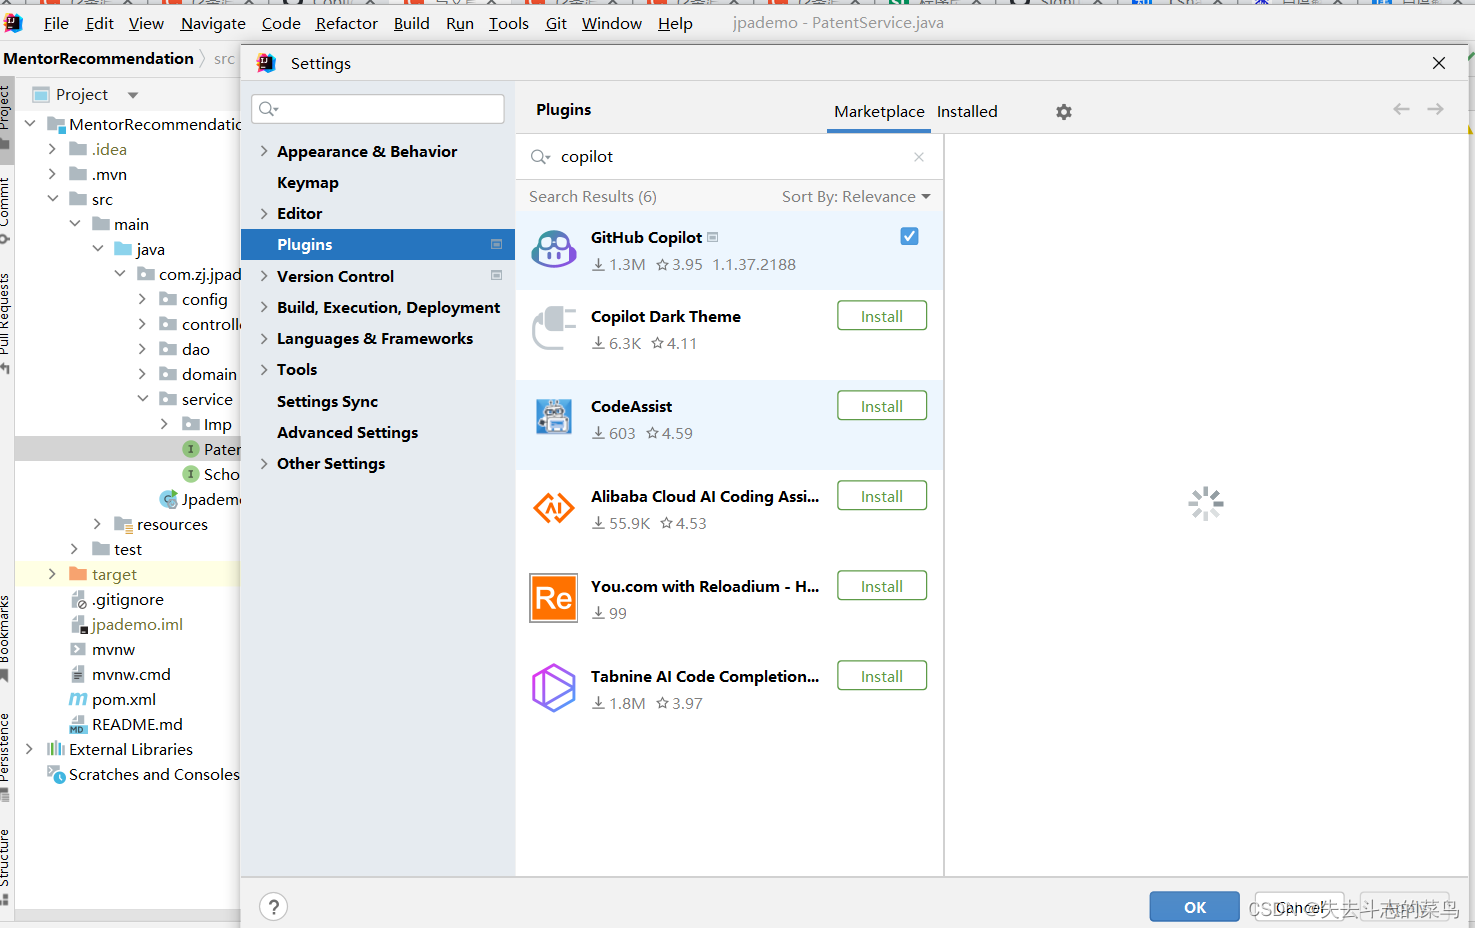The image size is (1475, 928).
Task: Click the External Libraries icon
Action: pyautogui.click(x=56, y=749)
